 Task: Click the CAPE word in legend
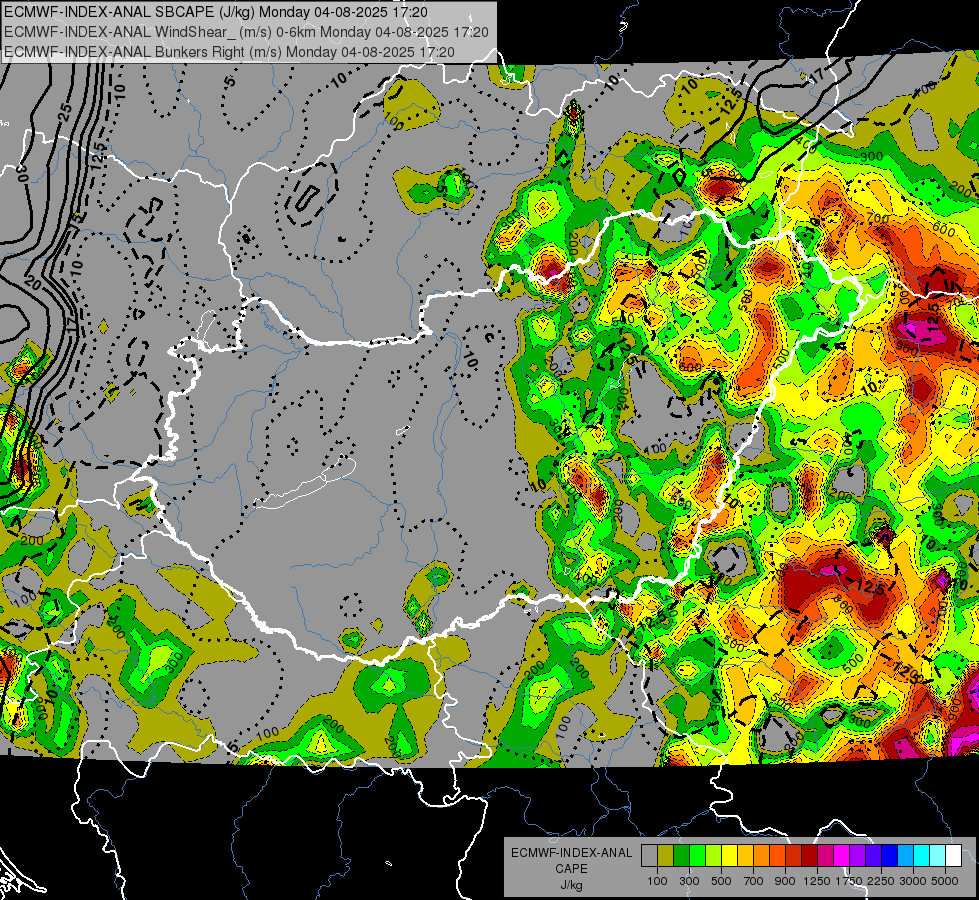point(571,869)
